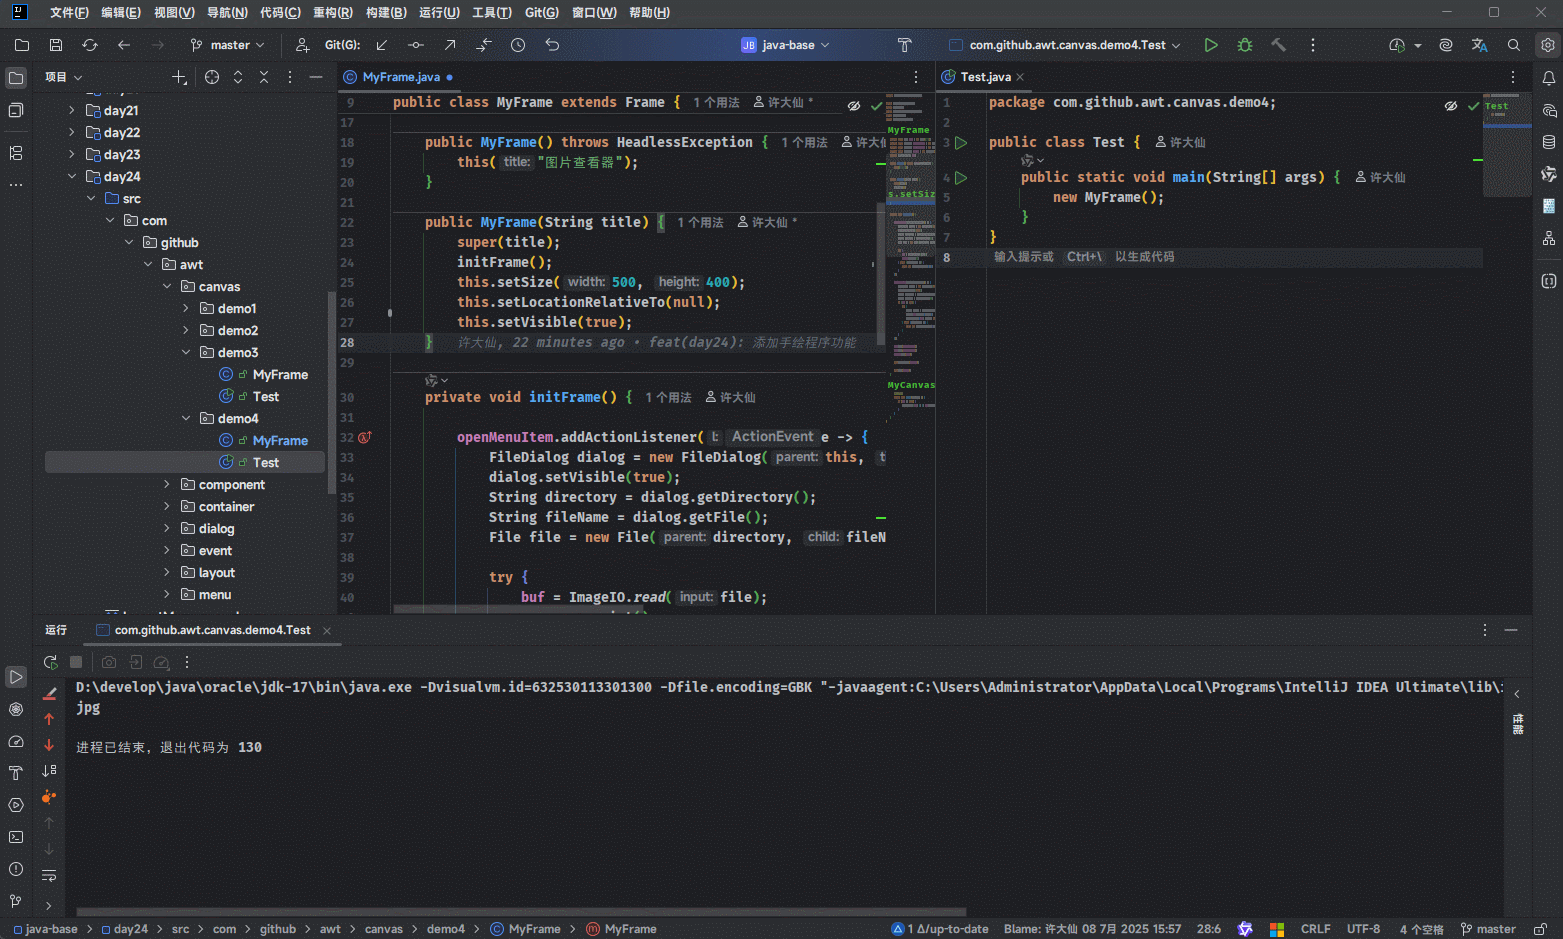Click the Run console horizontal scrollbar
The width and height of the screenshot is (1563, 939).
coord(520,912)
